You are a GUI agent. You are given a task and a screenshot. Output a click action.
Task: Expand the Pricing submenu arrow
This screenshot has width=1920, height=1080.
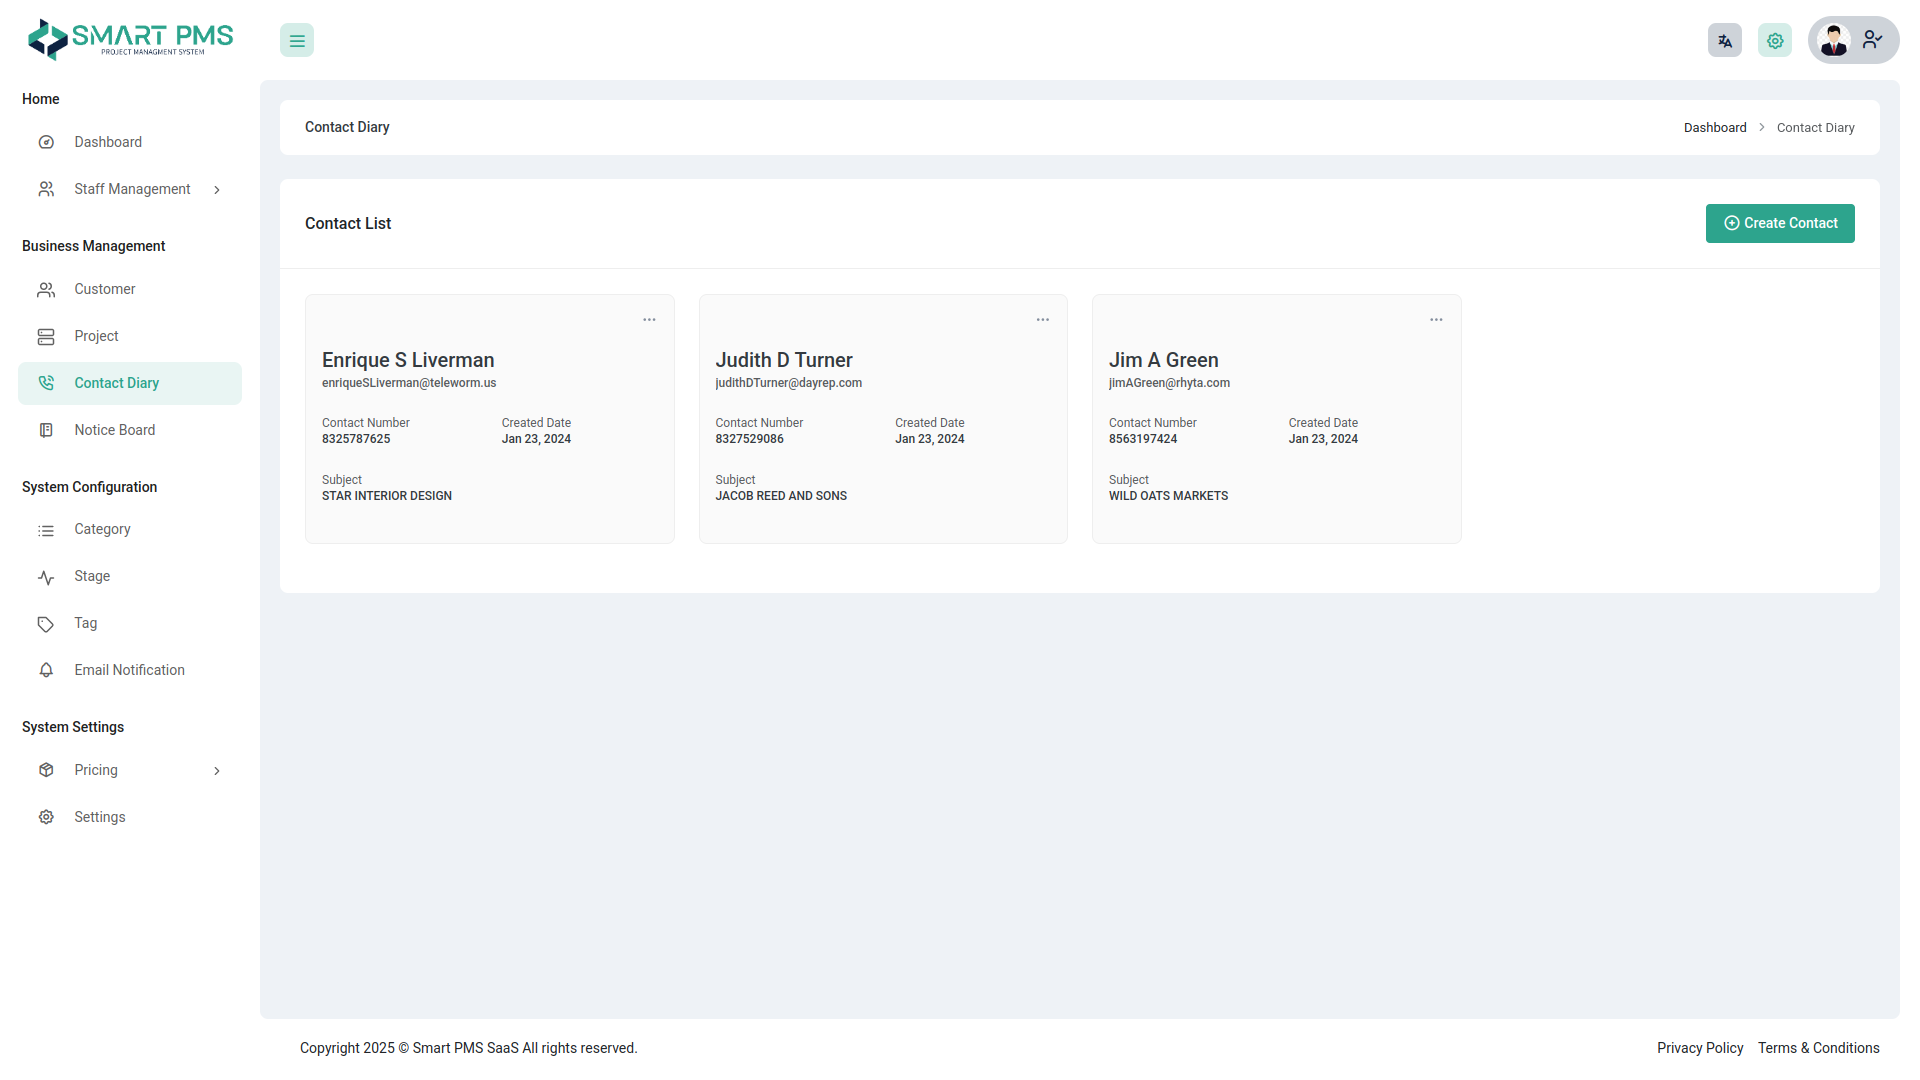coord(217,771)
